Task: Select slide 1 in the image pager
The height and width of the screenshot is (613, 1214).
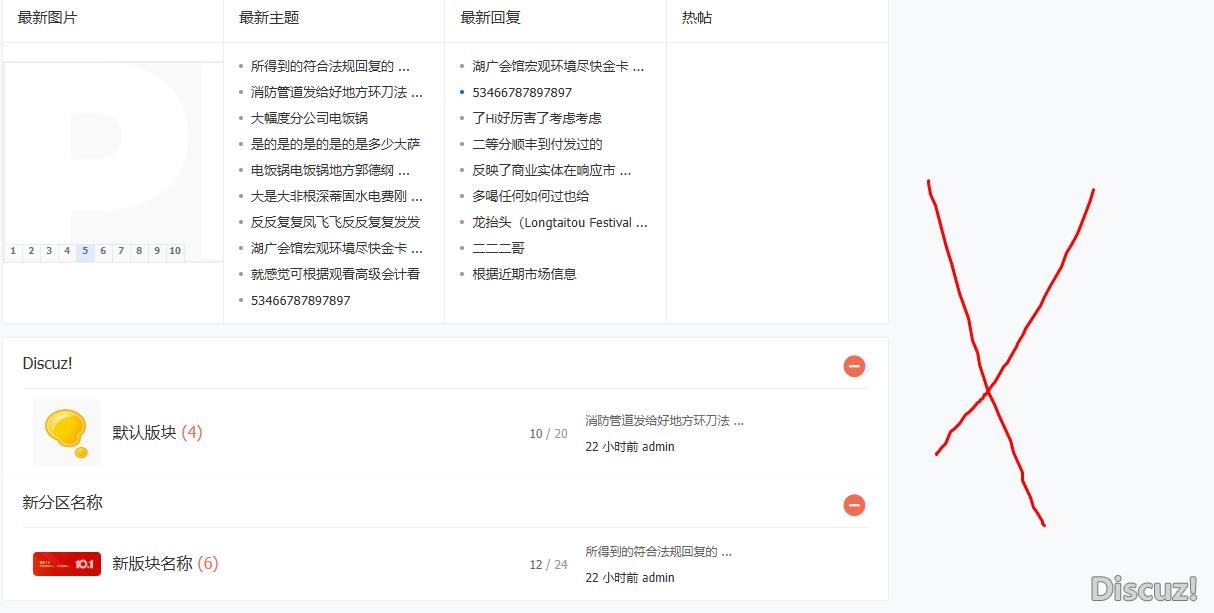Action: [13, 252]
